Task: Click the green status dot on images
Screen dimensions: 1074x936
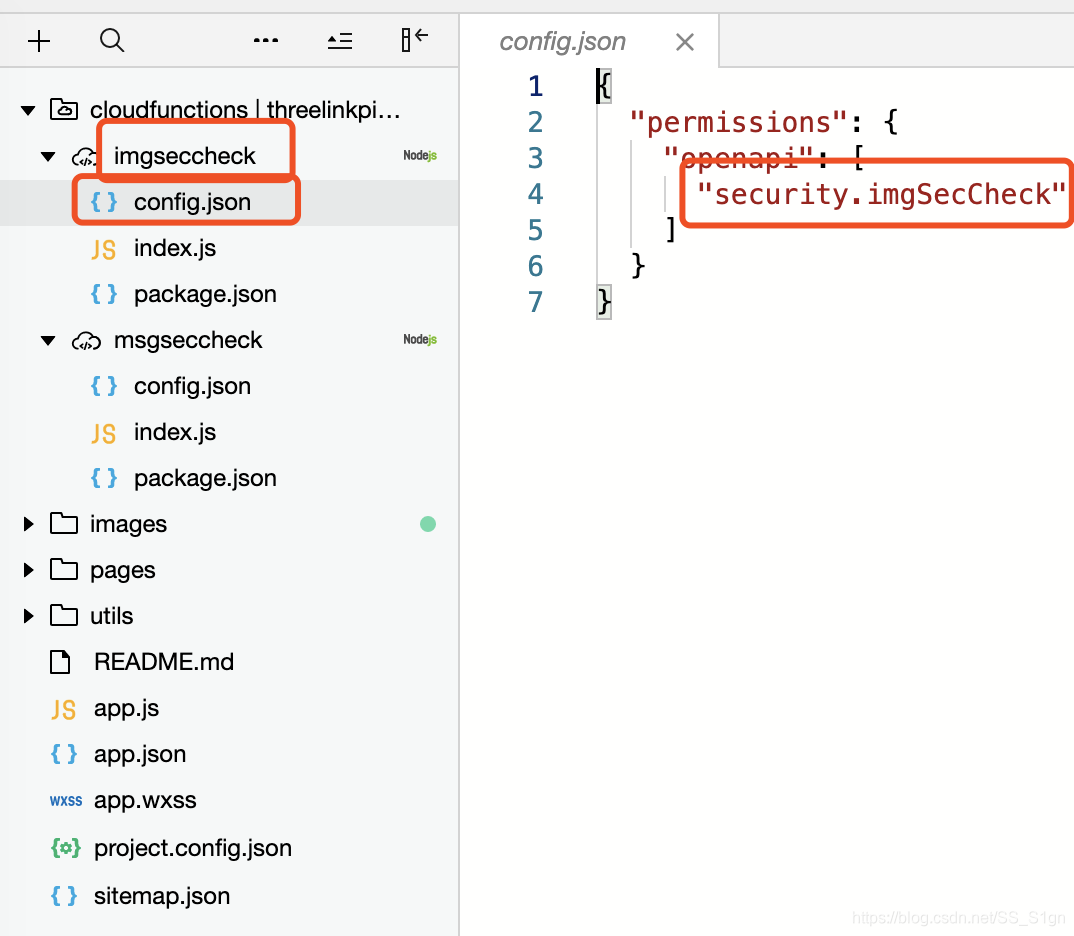Action: click(428, 524)
